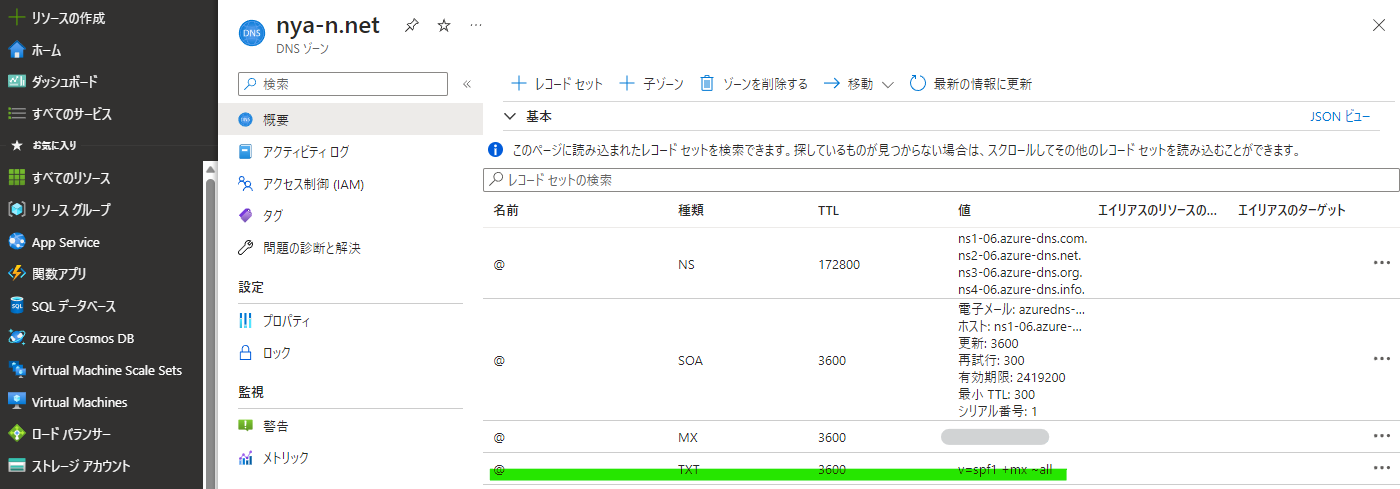Add a new record set from the toolbar
This screenshot has height=489, width=1400.
[557, 84]
